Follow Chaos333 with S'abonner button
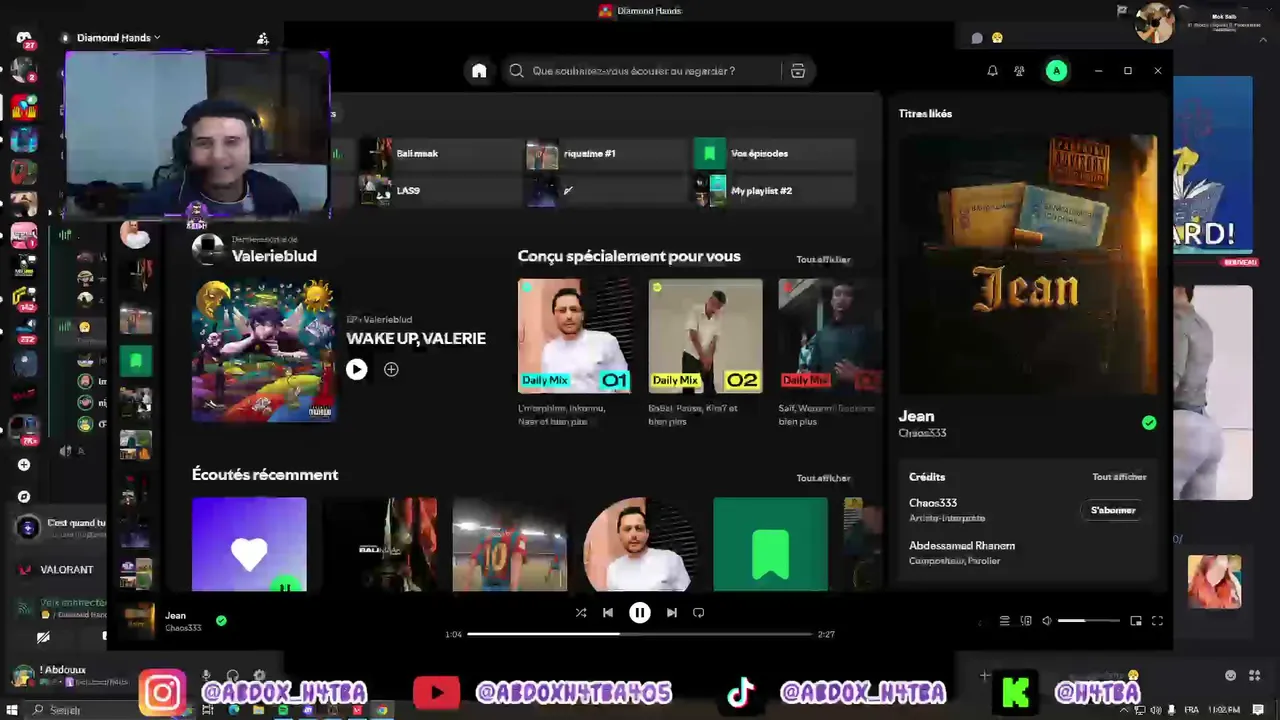The height and width of the screenshot is (720, 1280). [x=1113, y=511]
